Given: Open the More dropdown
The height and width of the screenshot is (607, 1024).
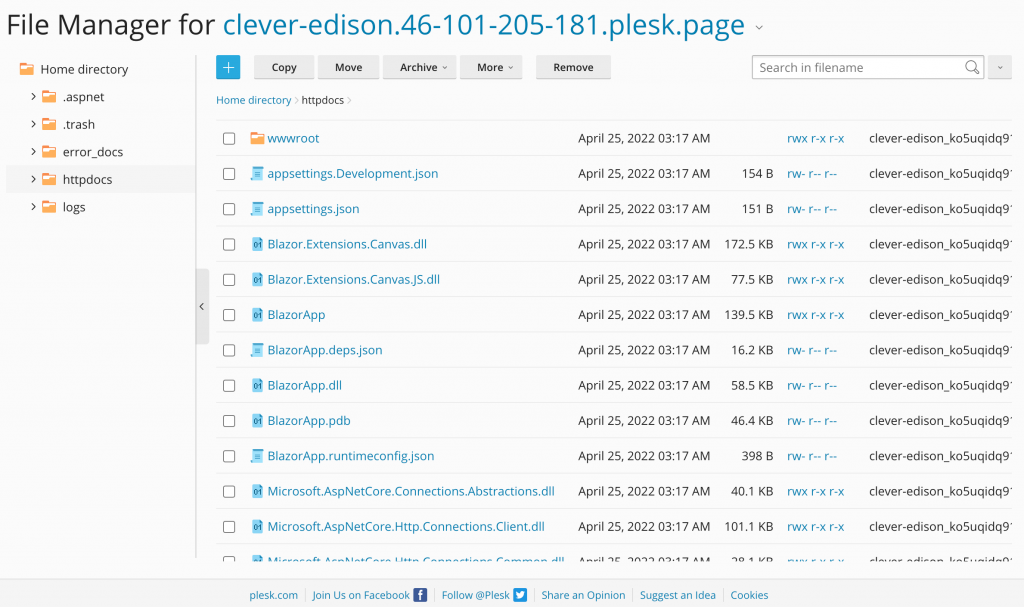Looking at the screenshot, I should tap(491, 67).
